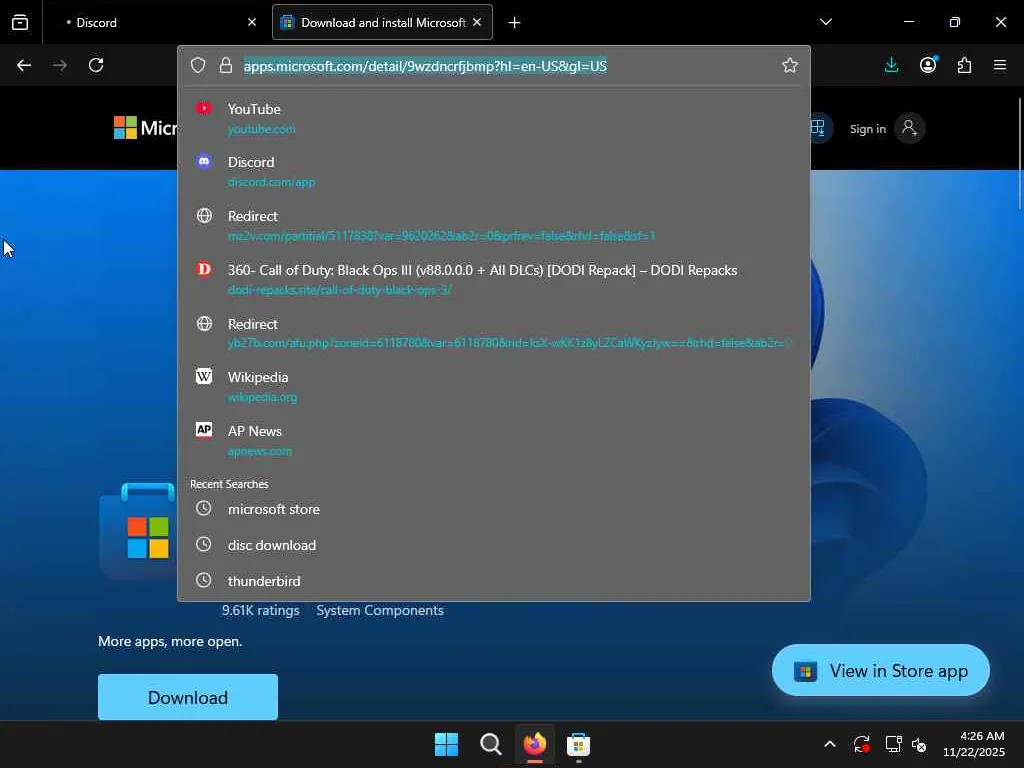The image size is (1024, 768).
Task: Show hidden system tray icons
Action: coord(830,744)
